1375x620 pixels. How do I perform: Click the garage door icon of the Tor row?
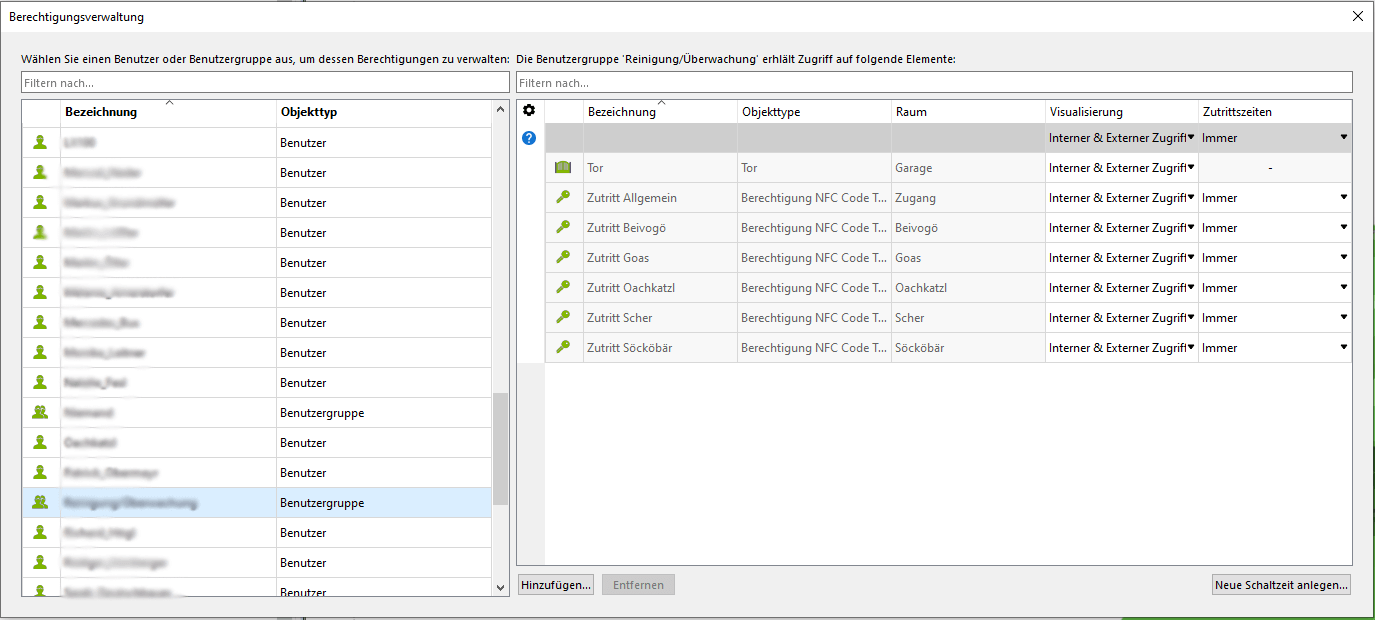coord(564,168)
